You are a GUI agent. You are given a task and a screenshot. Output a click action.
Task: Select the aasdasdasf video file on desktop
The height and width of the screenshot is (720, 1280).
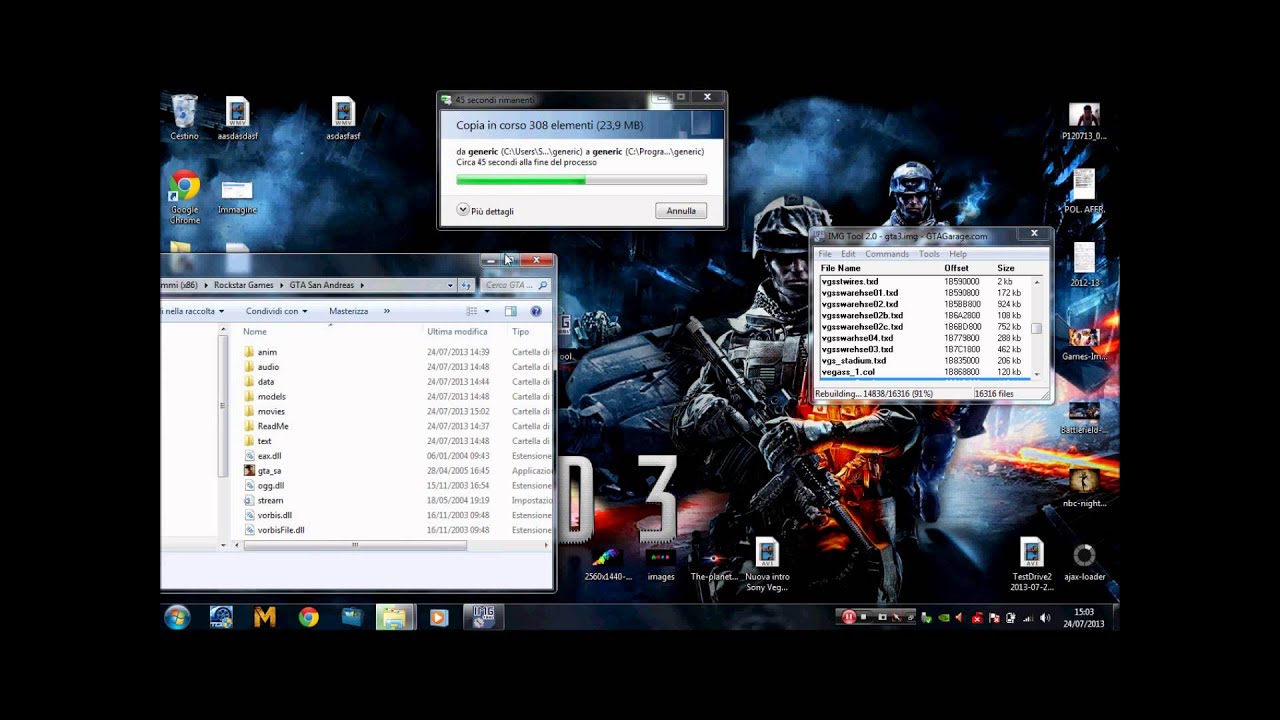[237, 118]
